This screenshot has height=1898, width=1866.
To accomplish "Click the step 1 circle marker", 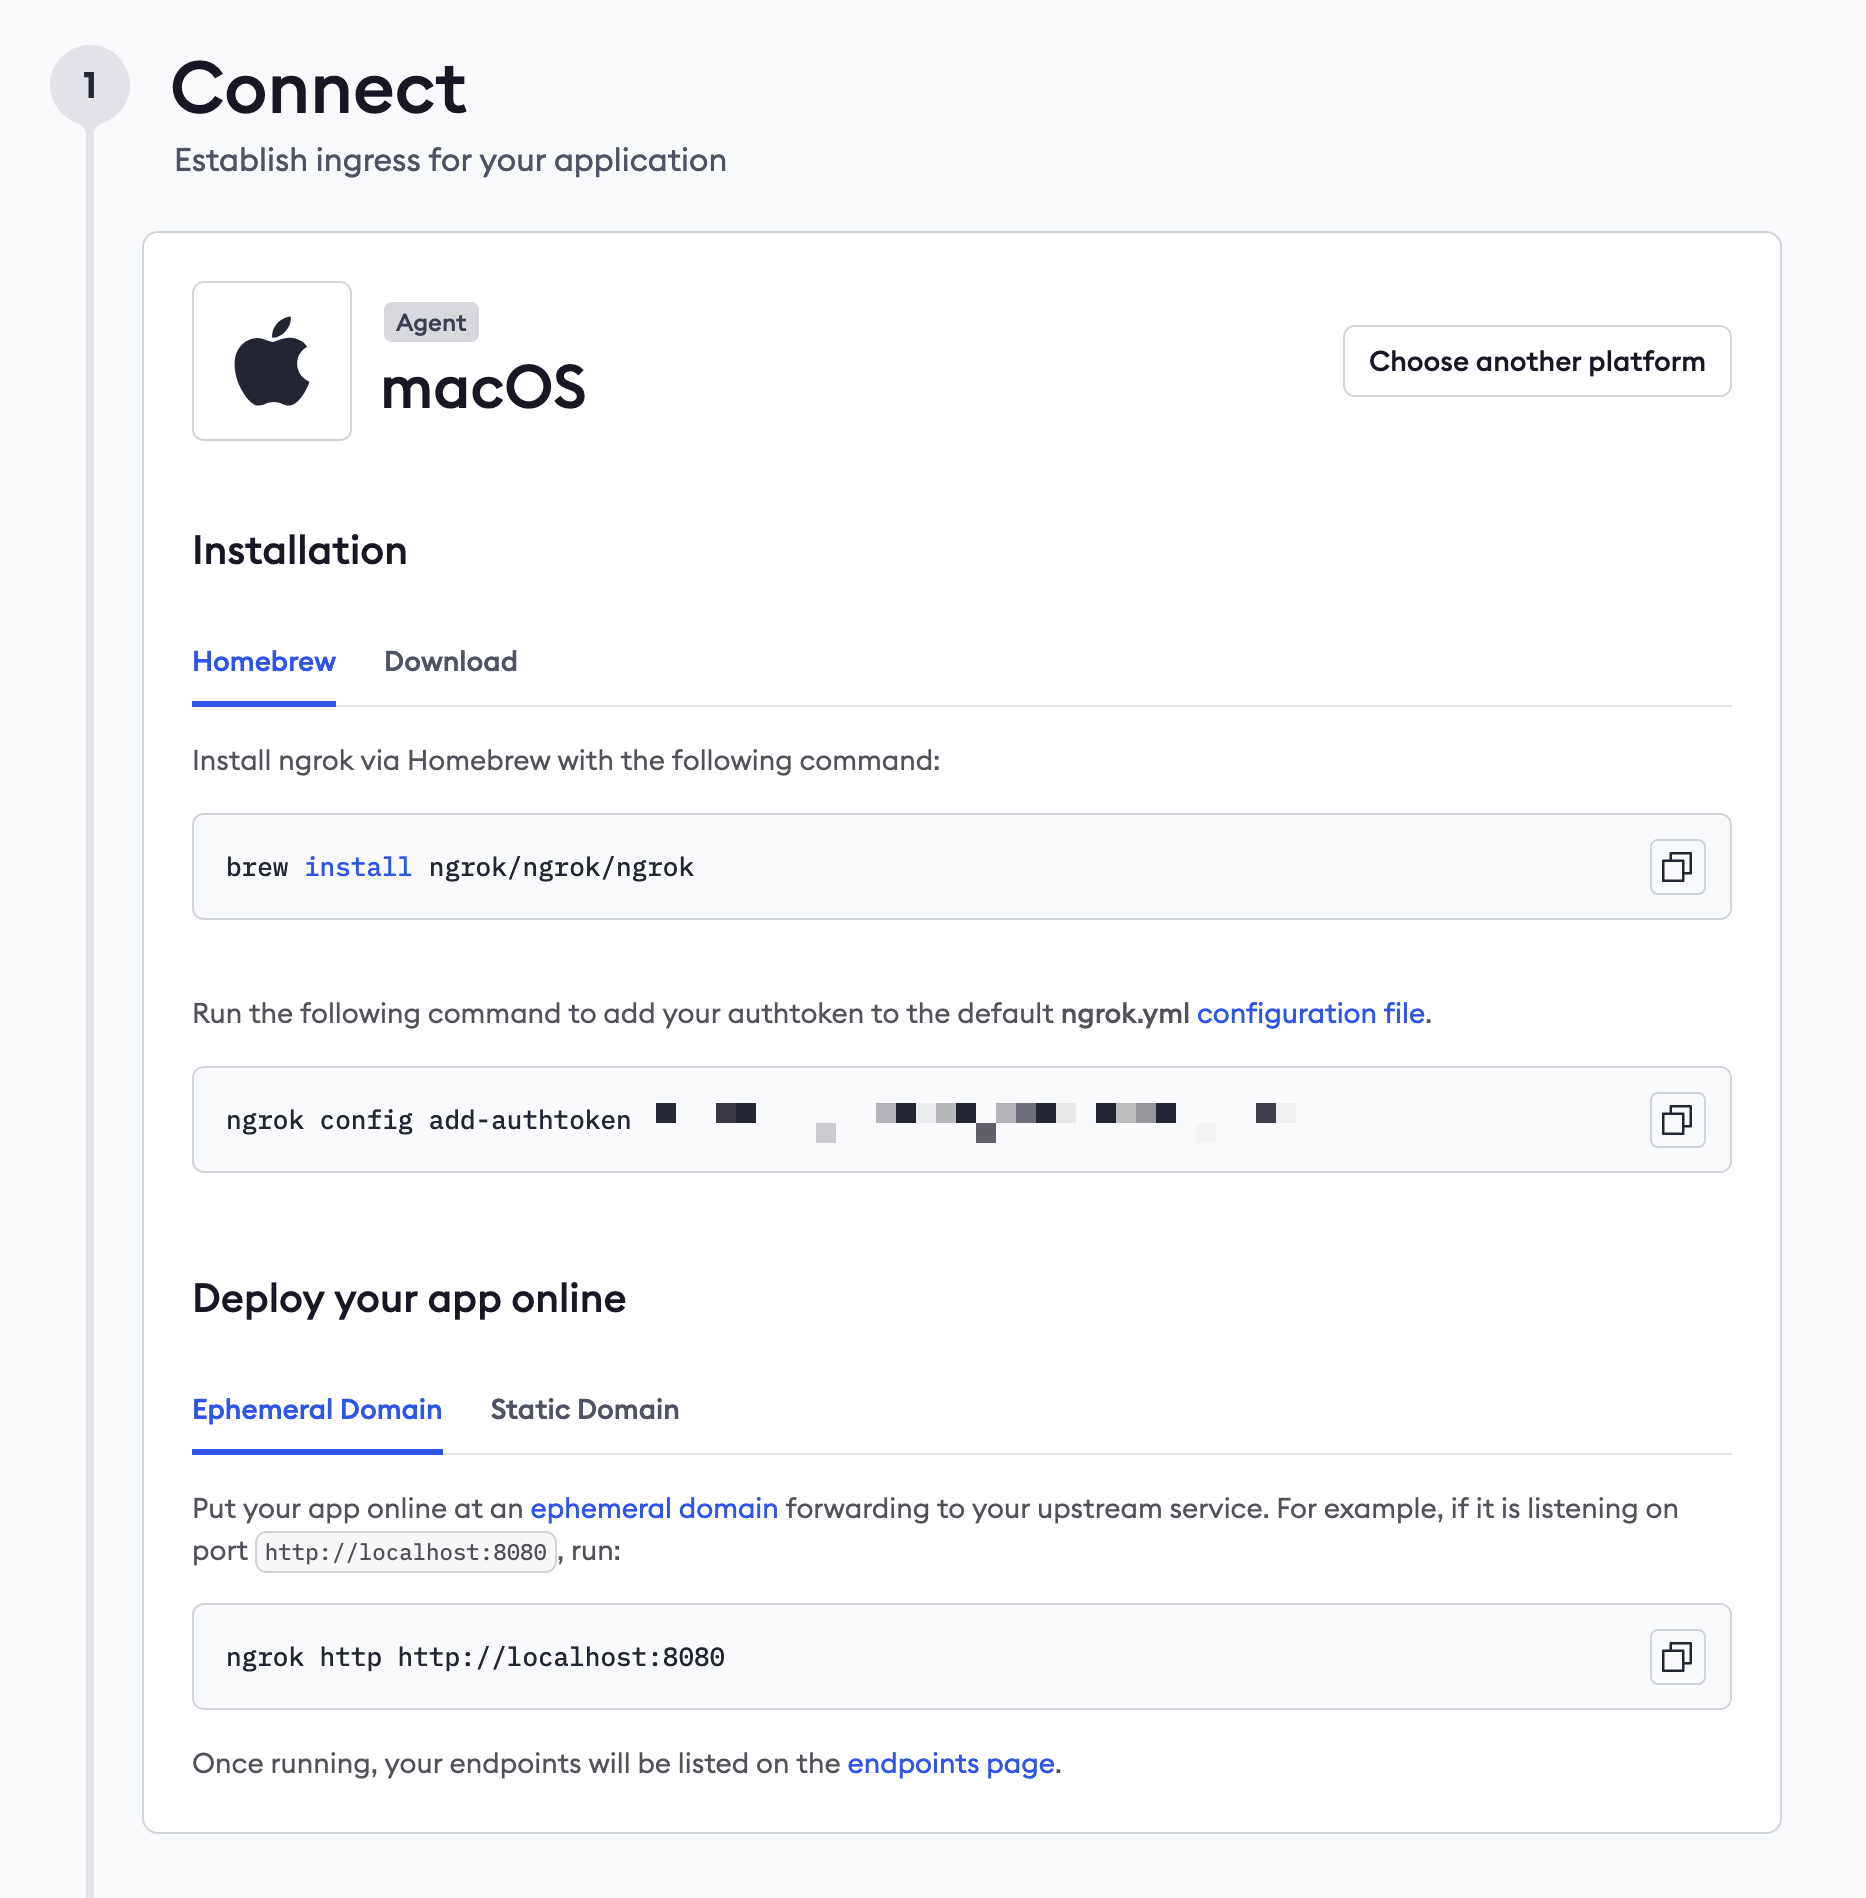I will click(90, 86).
